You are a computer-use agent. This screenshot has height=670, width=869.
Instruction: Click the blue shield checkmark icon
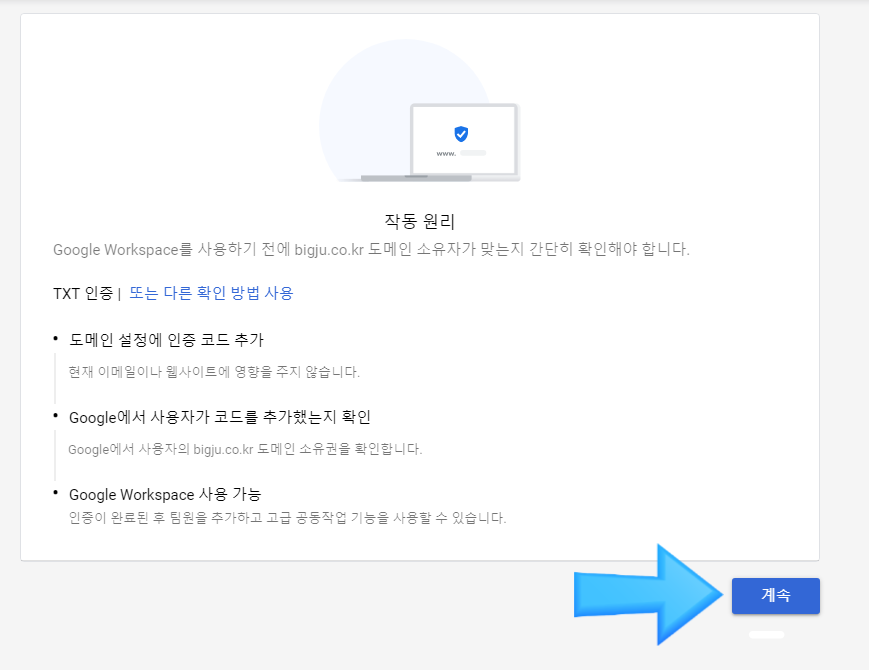click(x=461, y=134)
